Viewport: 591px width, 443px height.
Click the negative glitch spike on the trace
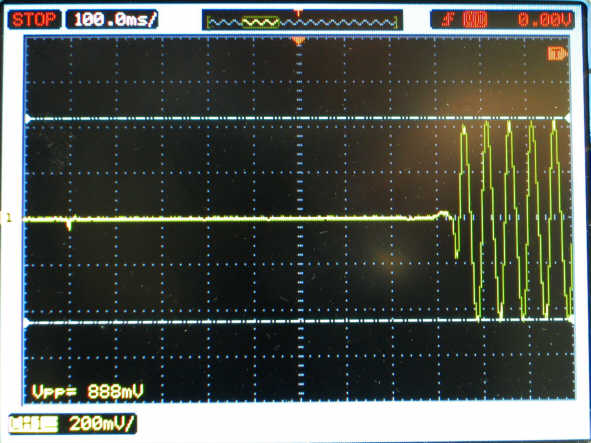pos(69,225)
